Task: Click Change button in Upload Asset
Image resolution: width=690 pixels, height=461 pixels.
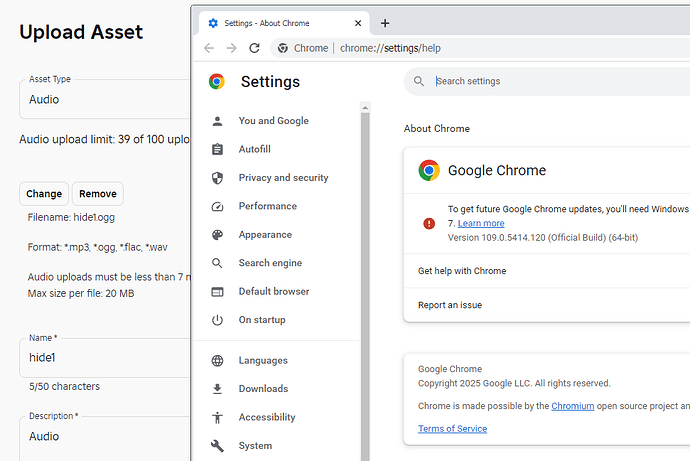Action: (44, 194)
